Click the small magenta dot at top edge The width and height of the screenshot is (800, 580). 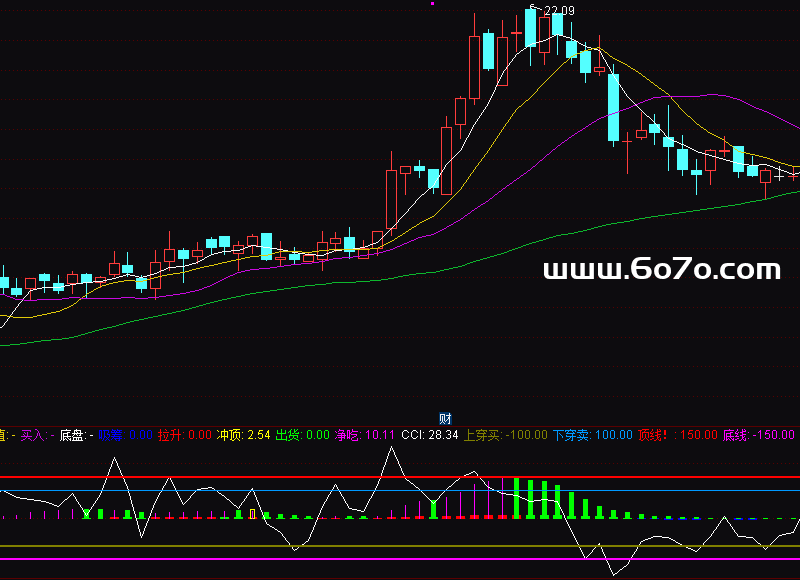tap(432, 3)
